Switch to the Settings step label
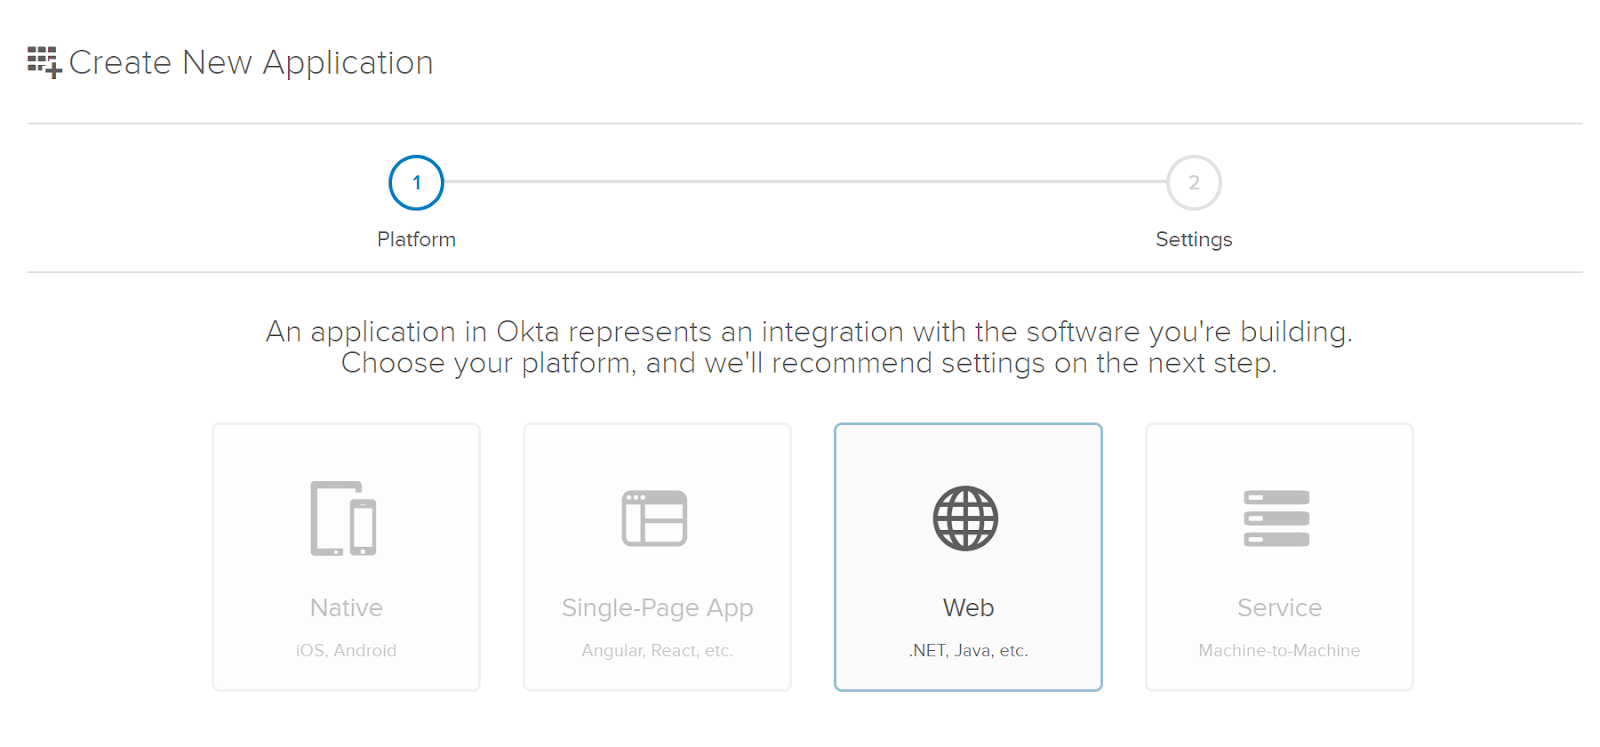This screenshot has width=1600, height=747. pyautogui.click(x=1194, y=240)
